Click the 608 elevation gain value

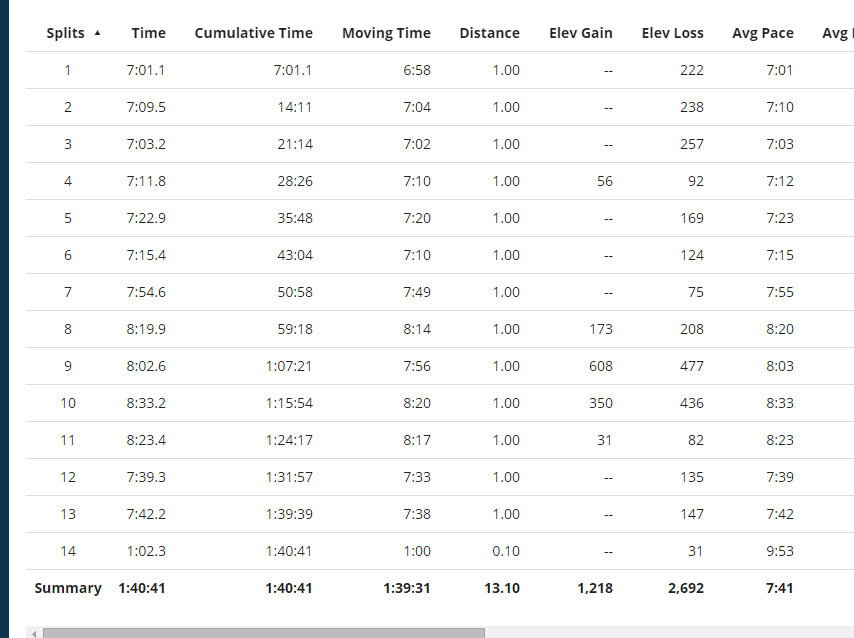pyautogui.click(x=601, y=366)
